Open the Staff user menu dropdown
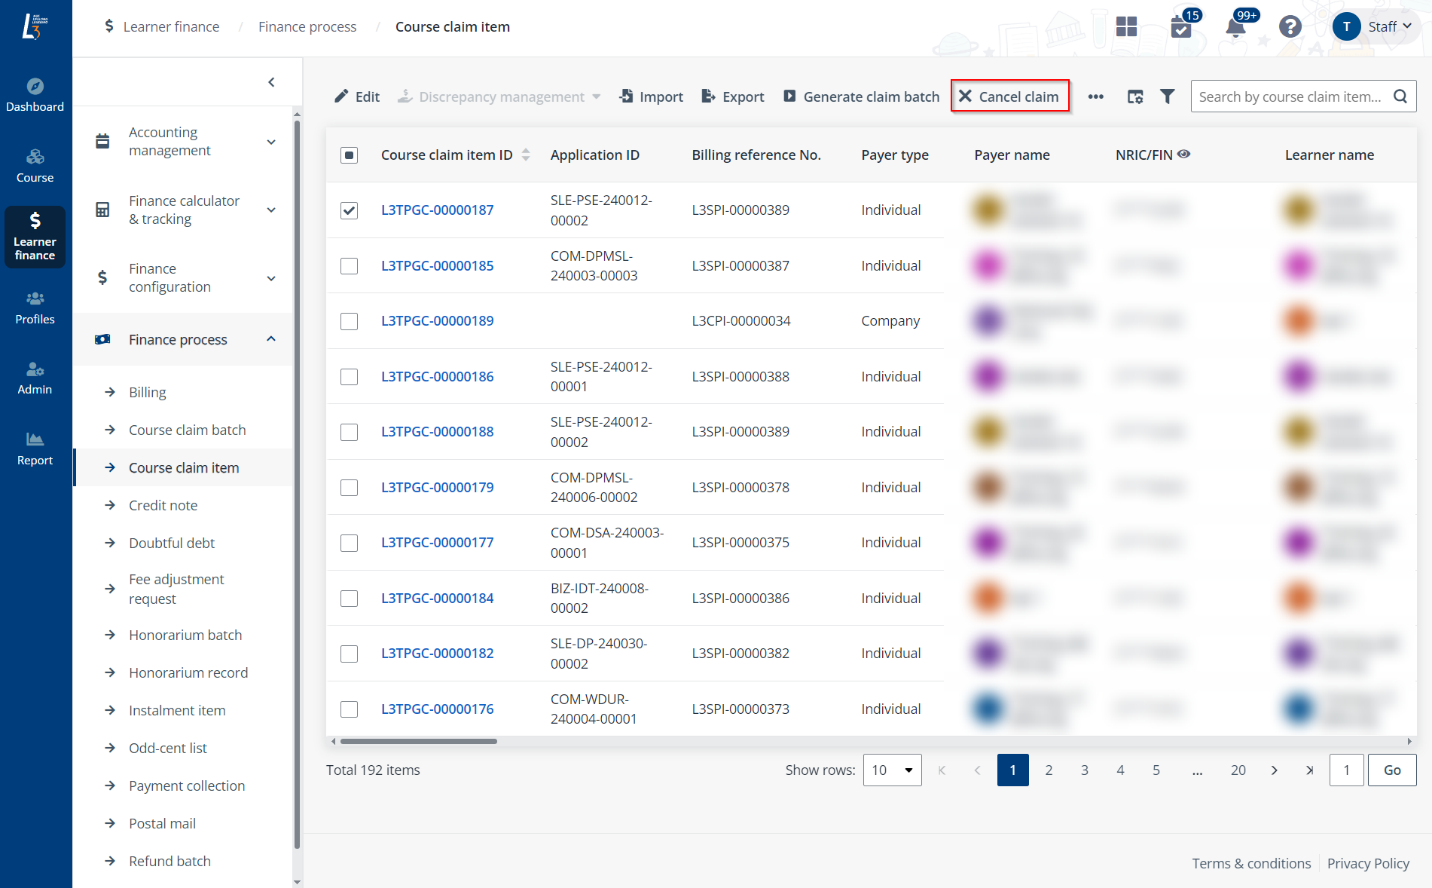 (x=1375, y=27)
